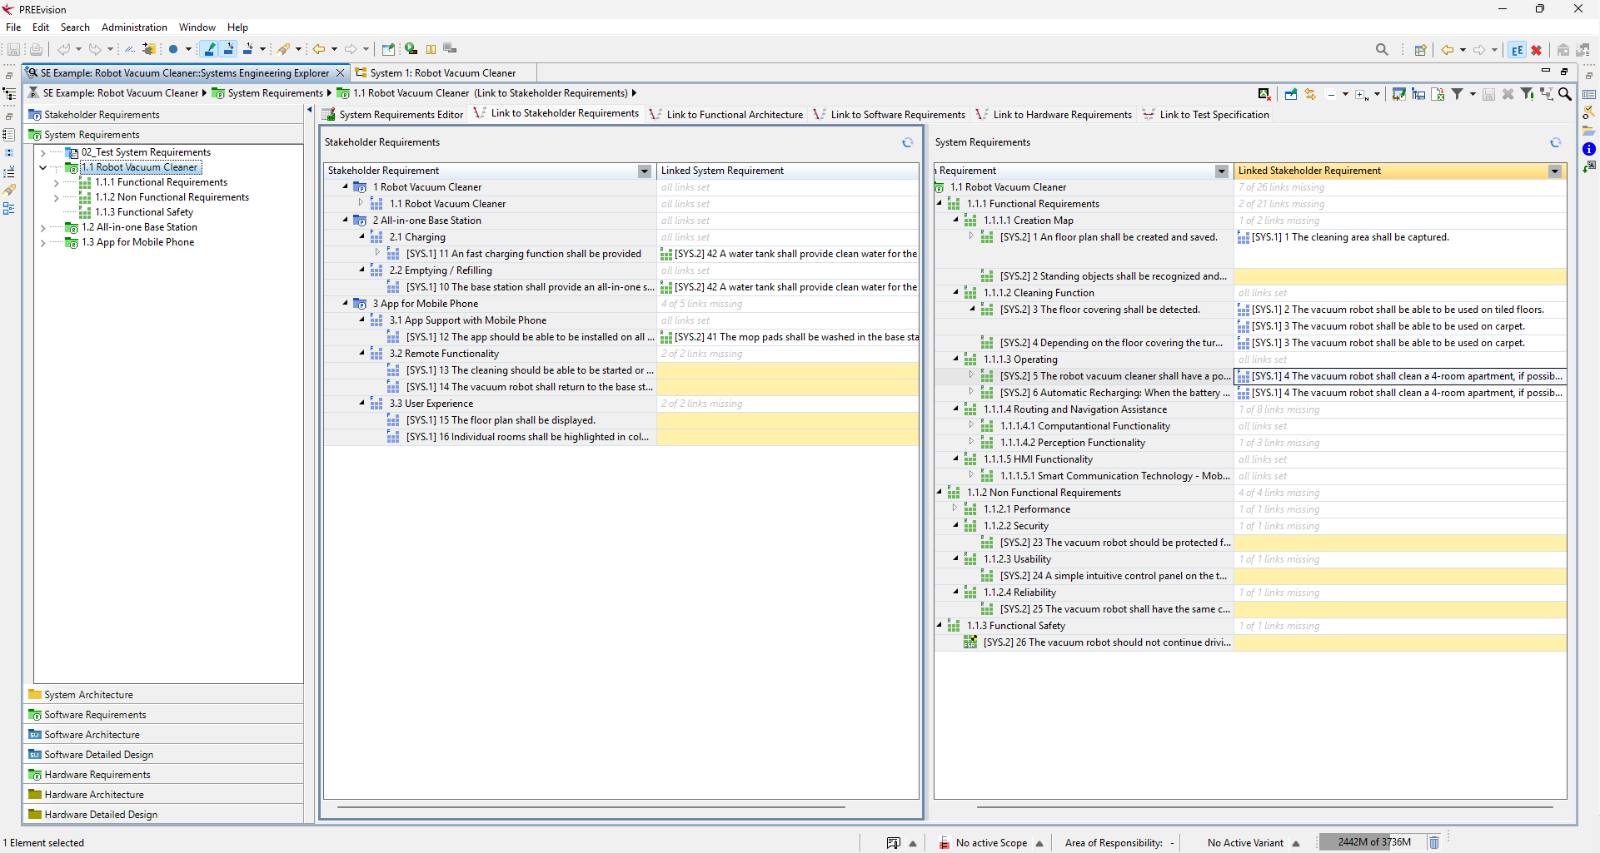
Task: Open the System Requirements Editor tab
Action: click(393, 115)
